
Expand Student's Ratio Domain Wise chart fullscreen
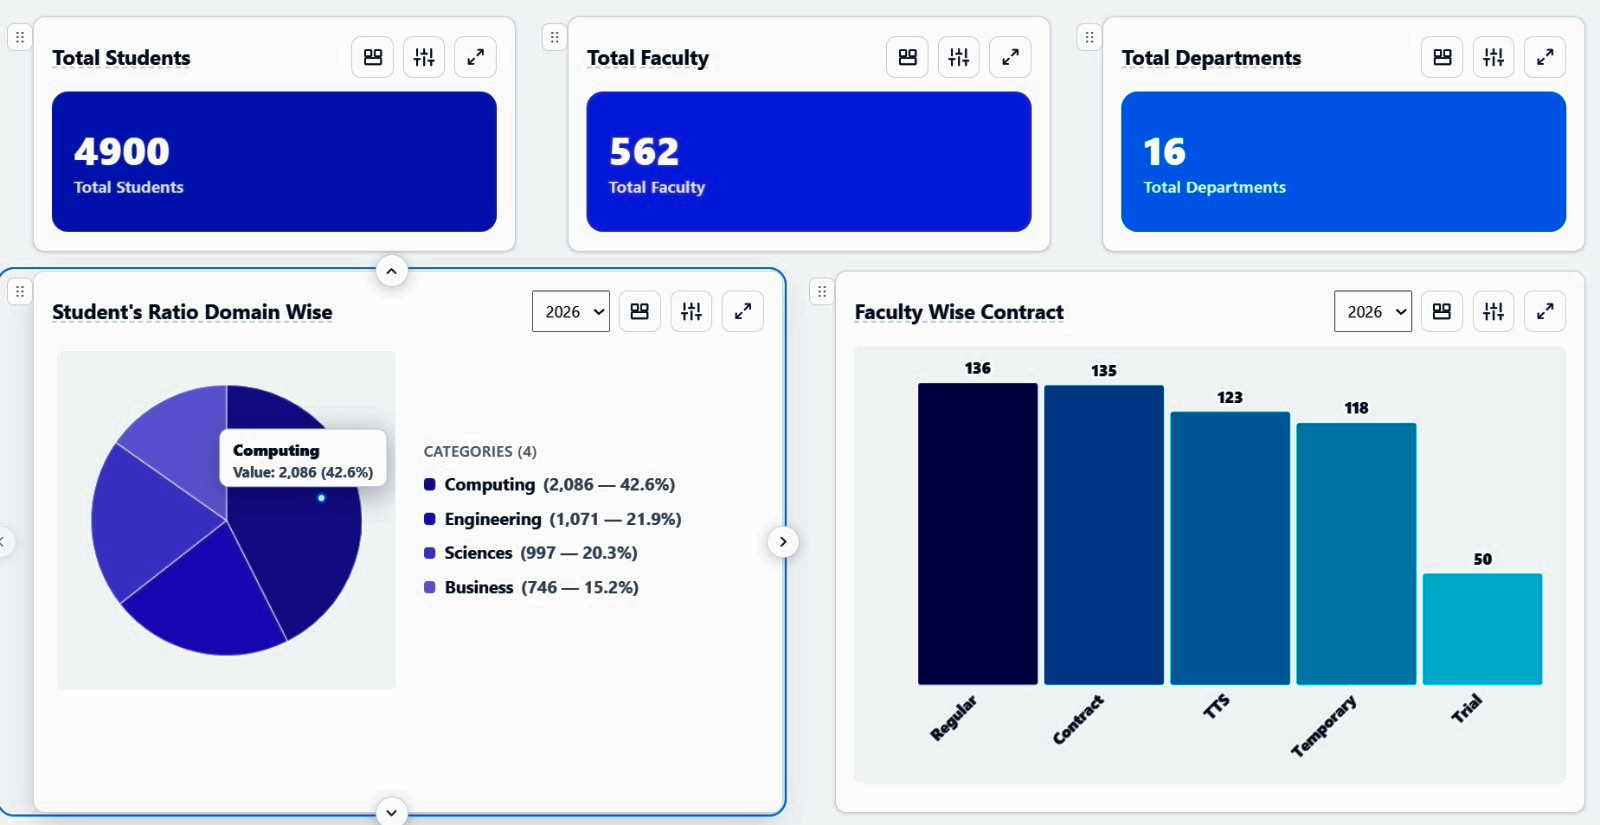[x=743, y=311]
